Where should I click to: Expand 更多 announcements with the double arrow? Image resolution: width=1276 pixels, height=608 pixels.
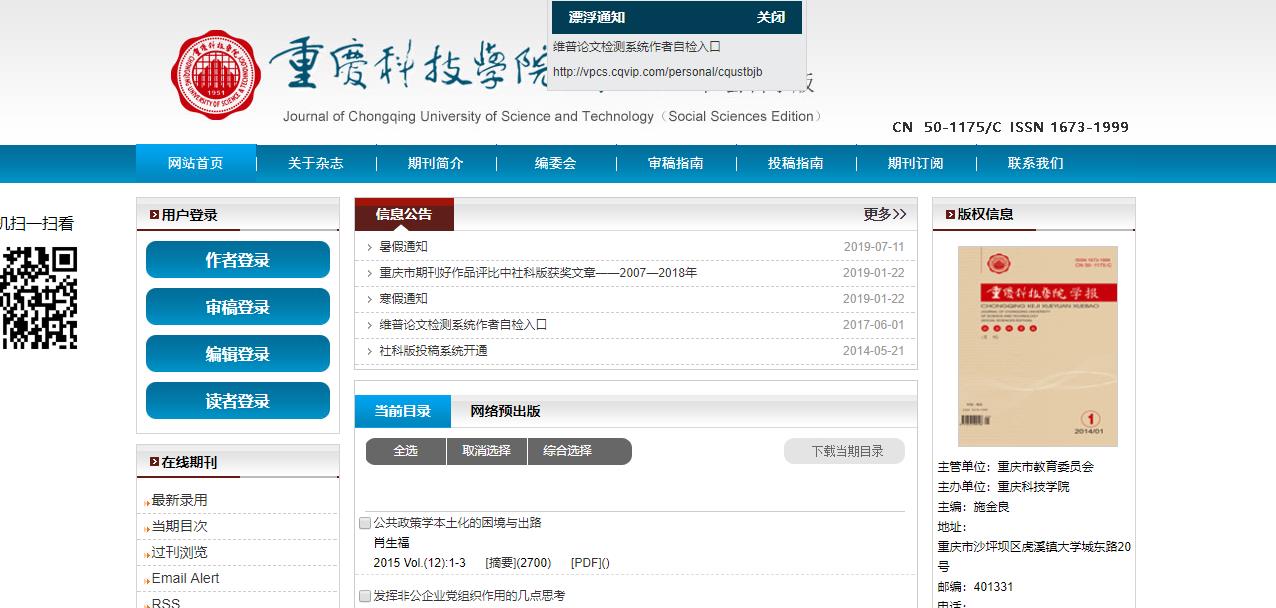(x=885, y=214)
